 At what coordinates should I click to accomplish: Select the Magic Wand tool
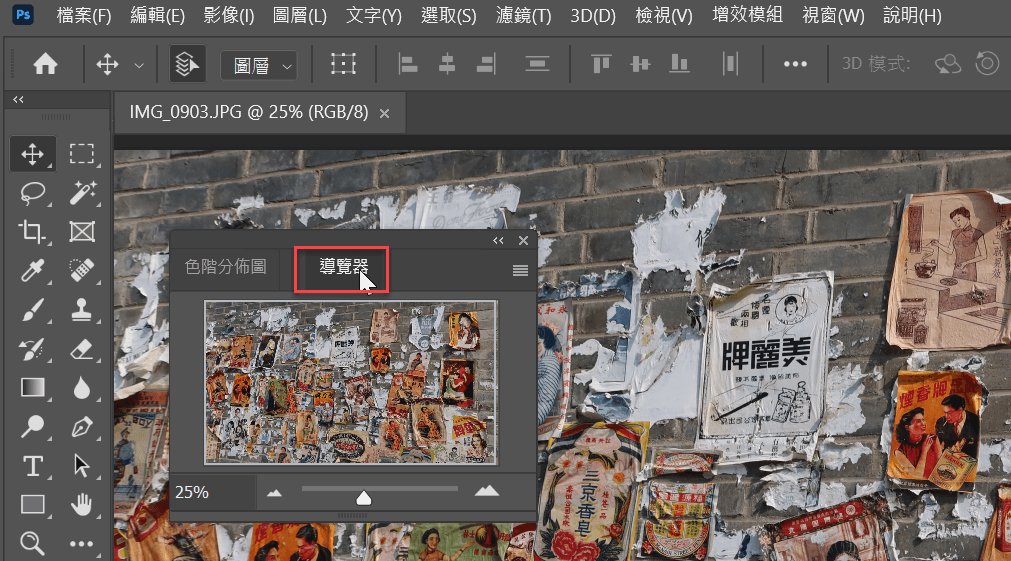[x=82, y=193]
